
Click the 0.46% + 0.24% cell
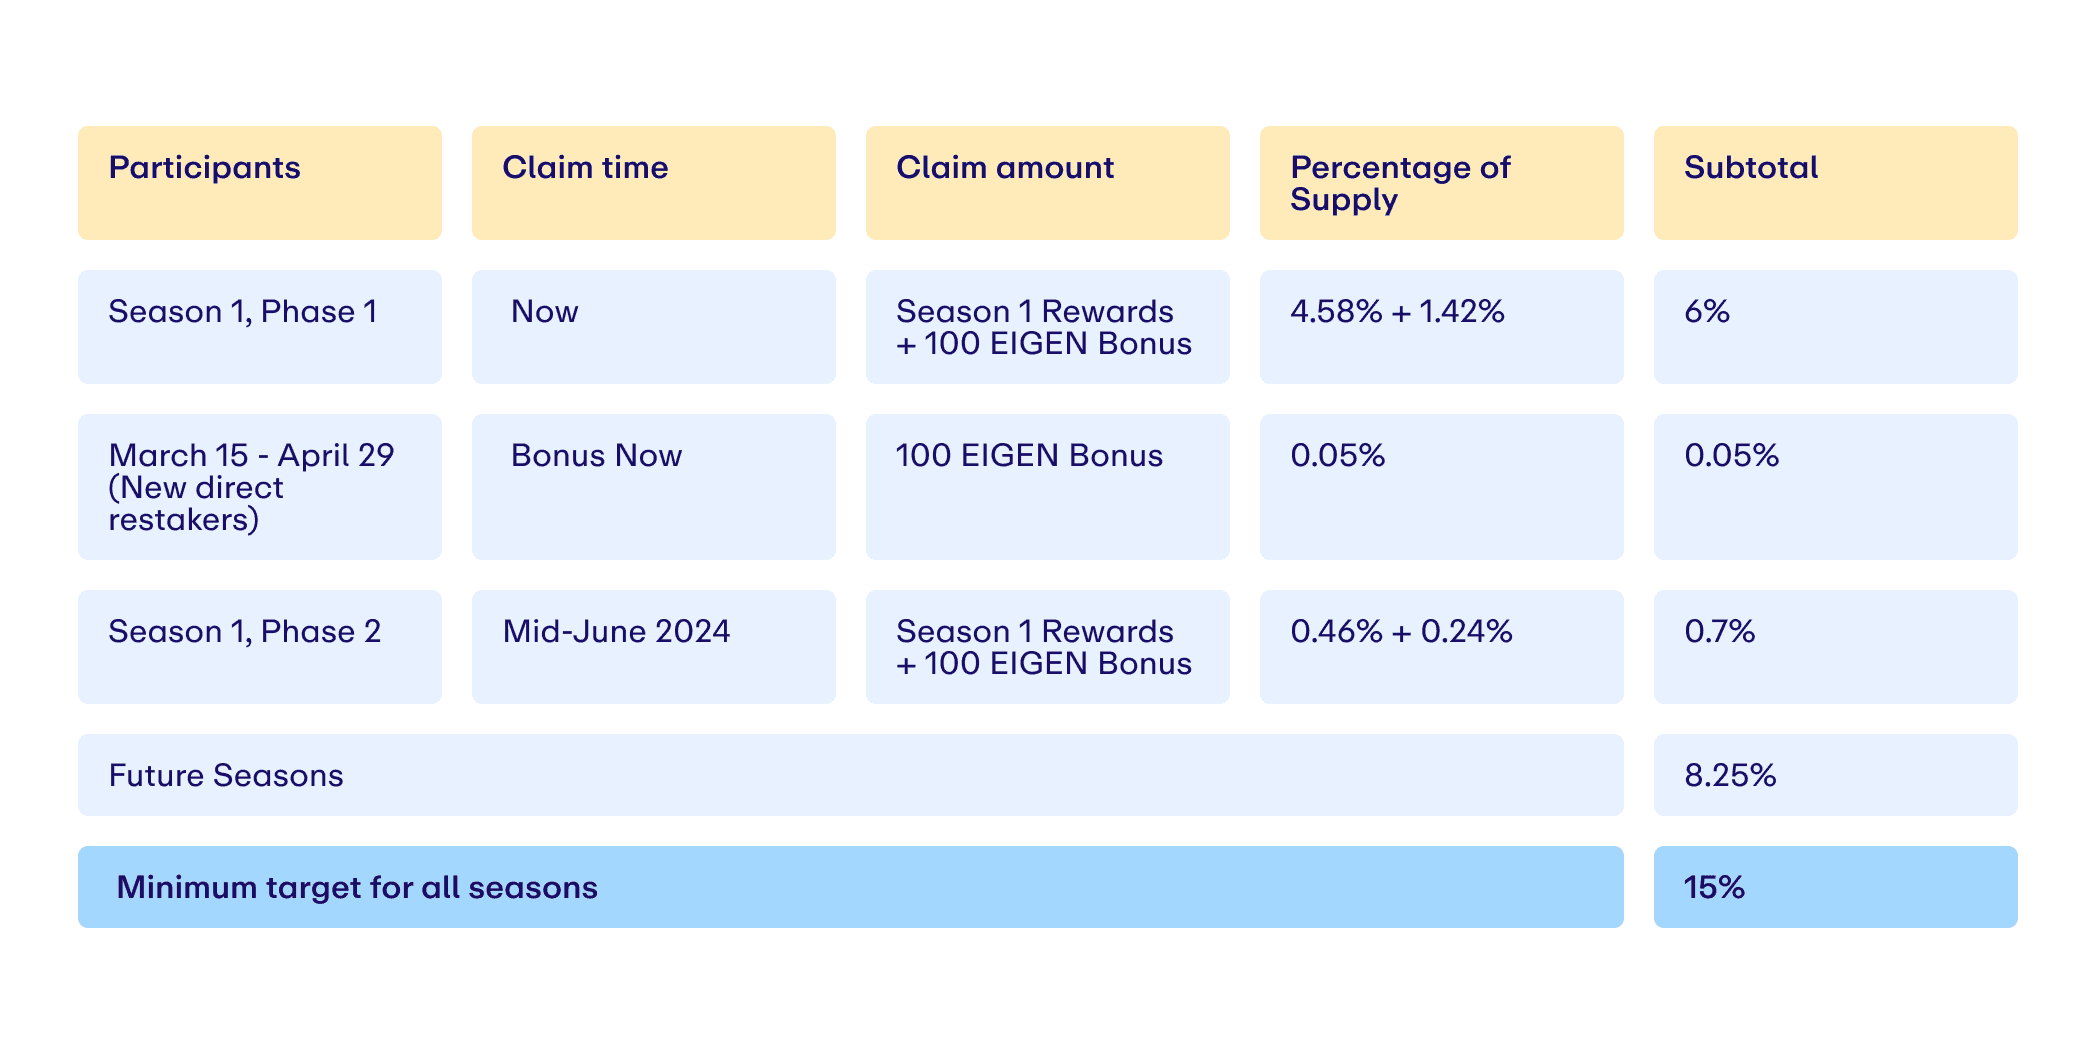coord(1441,646)
